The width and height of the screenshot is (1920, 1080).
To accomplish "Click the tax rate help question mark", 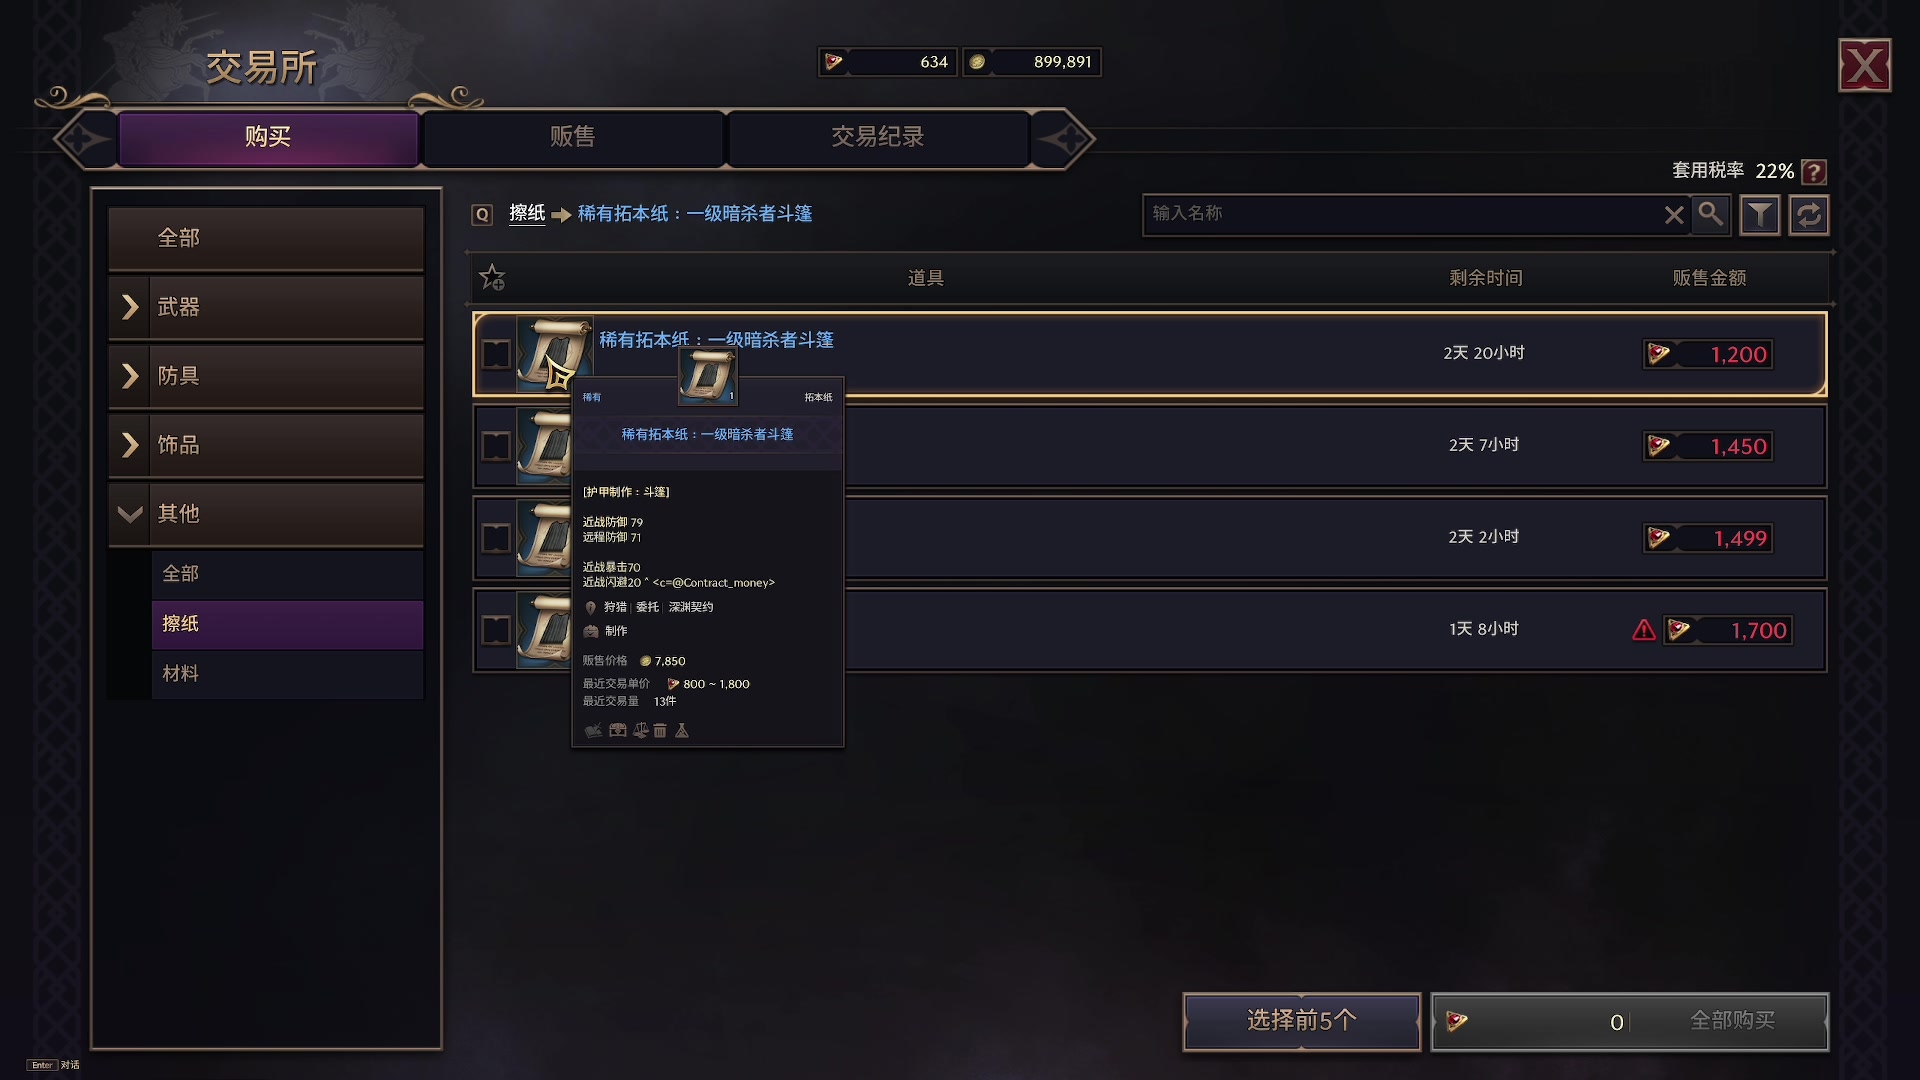I will (x=1814, y=172).
